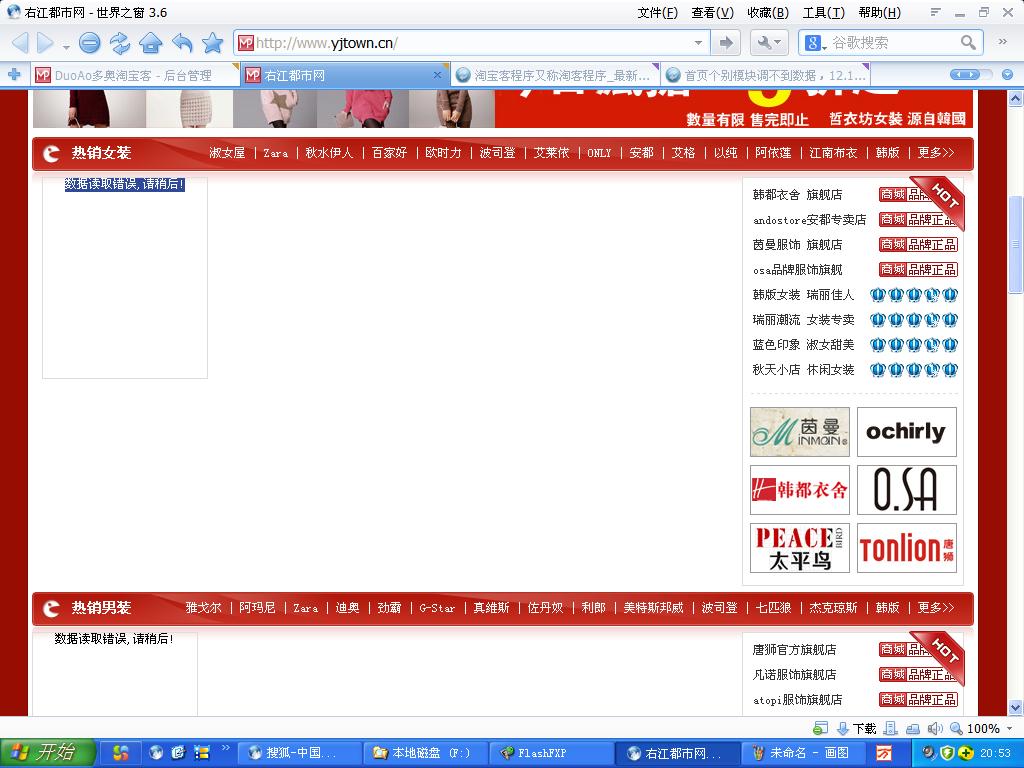Open 唐狮官方旗舰店 shop link
Viewport: 1024px width, 768px height.
coord(794,650)
